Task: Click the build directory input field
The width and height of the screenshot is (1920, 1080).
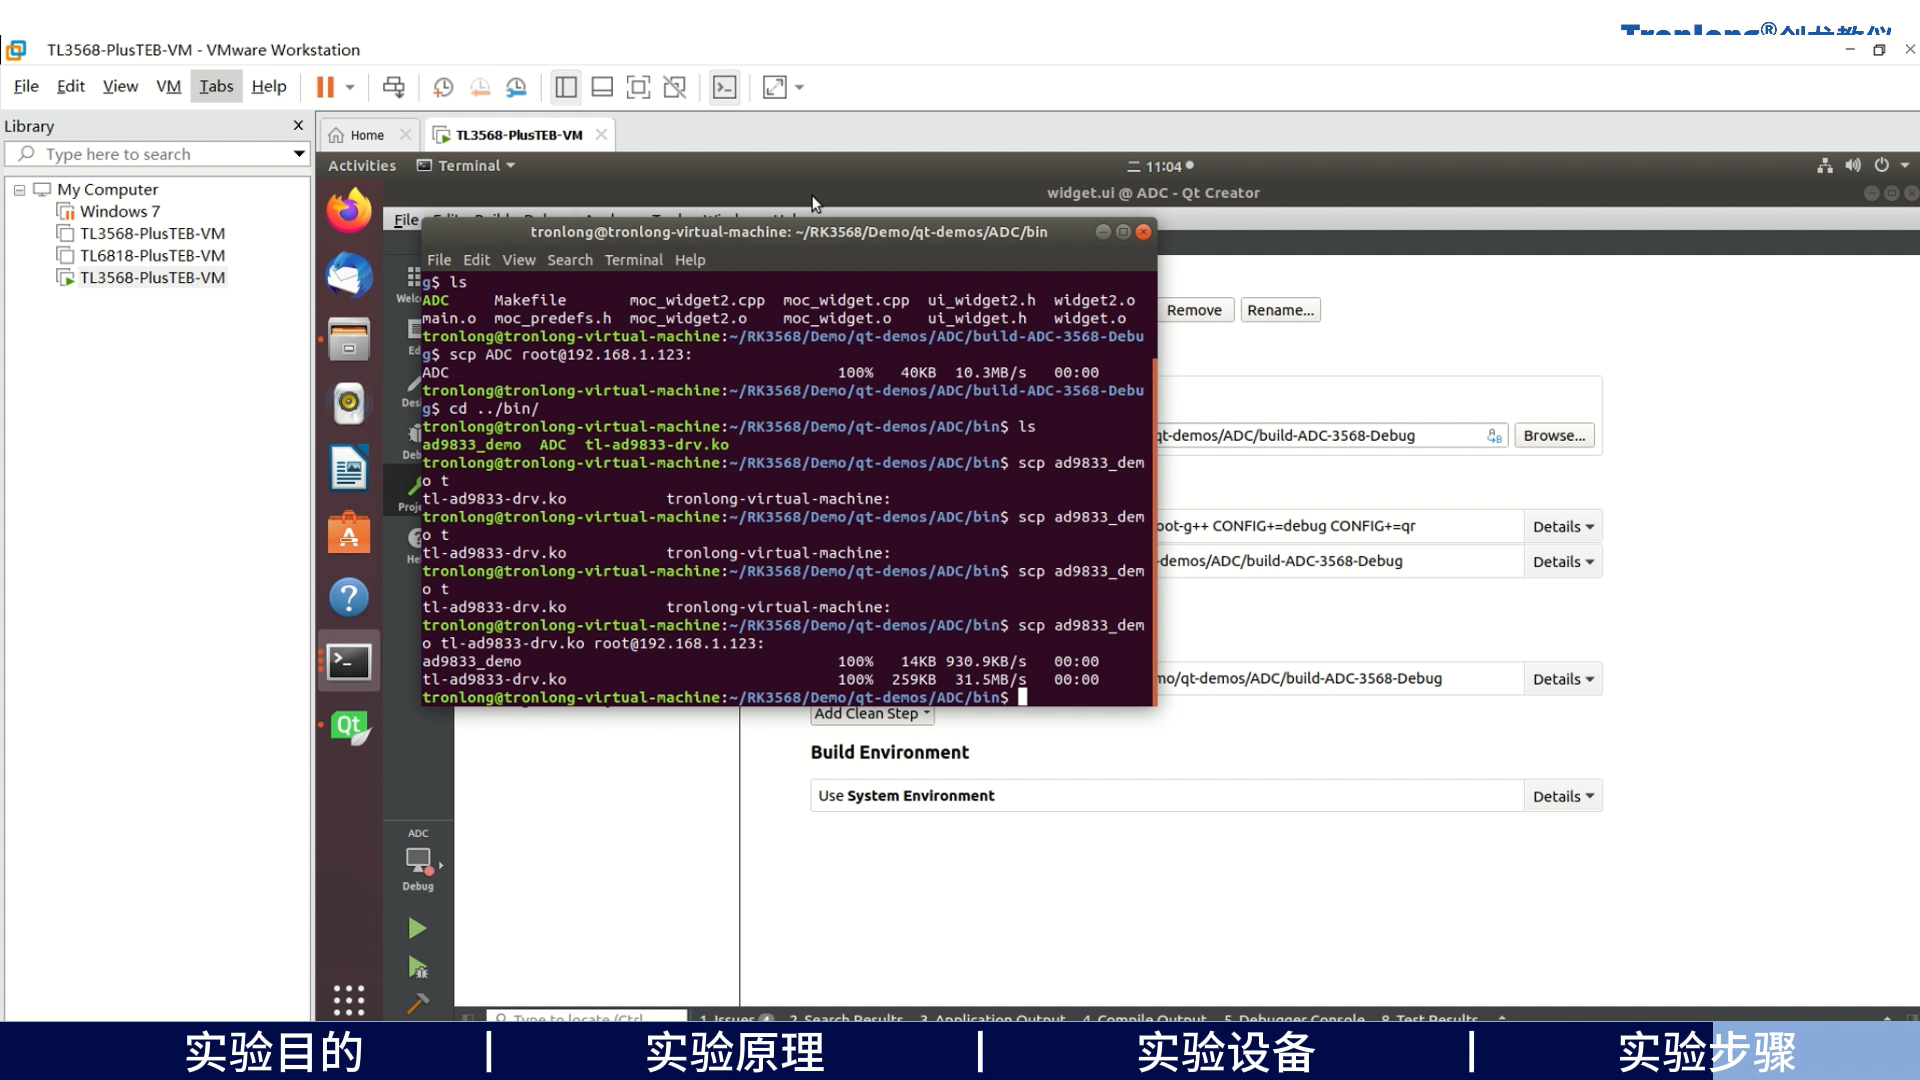Action: point(1317,434)
